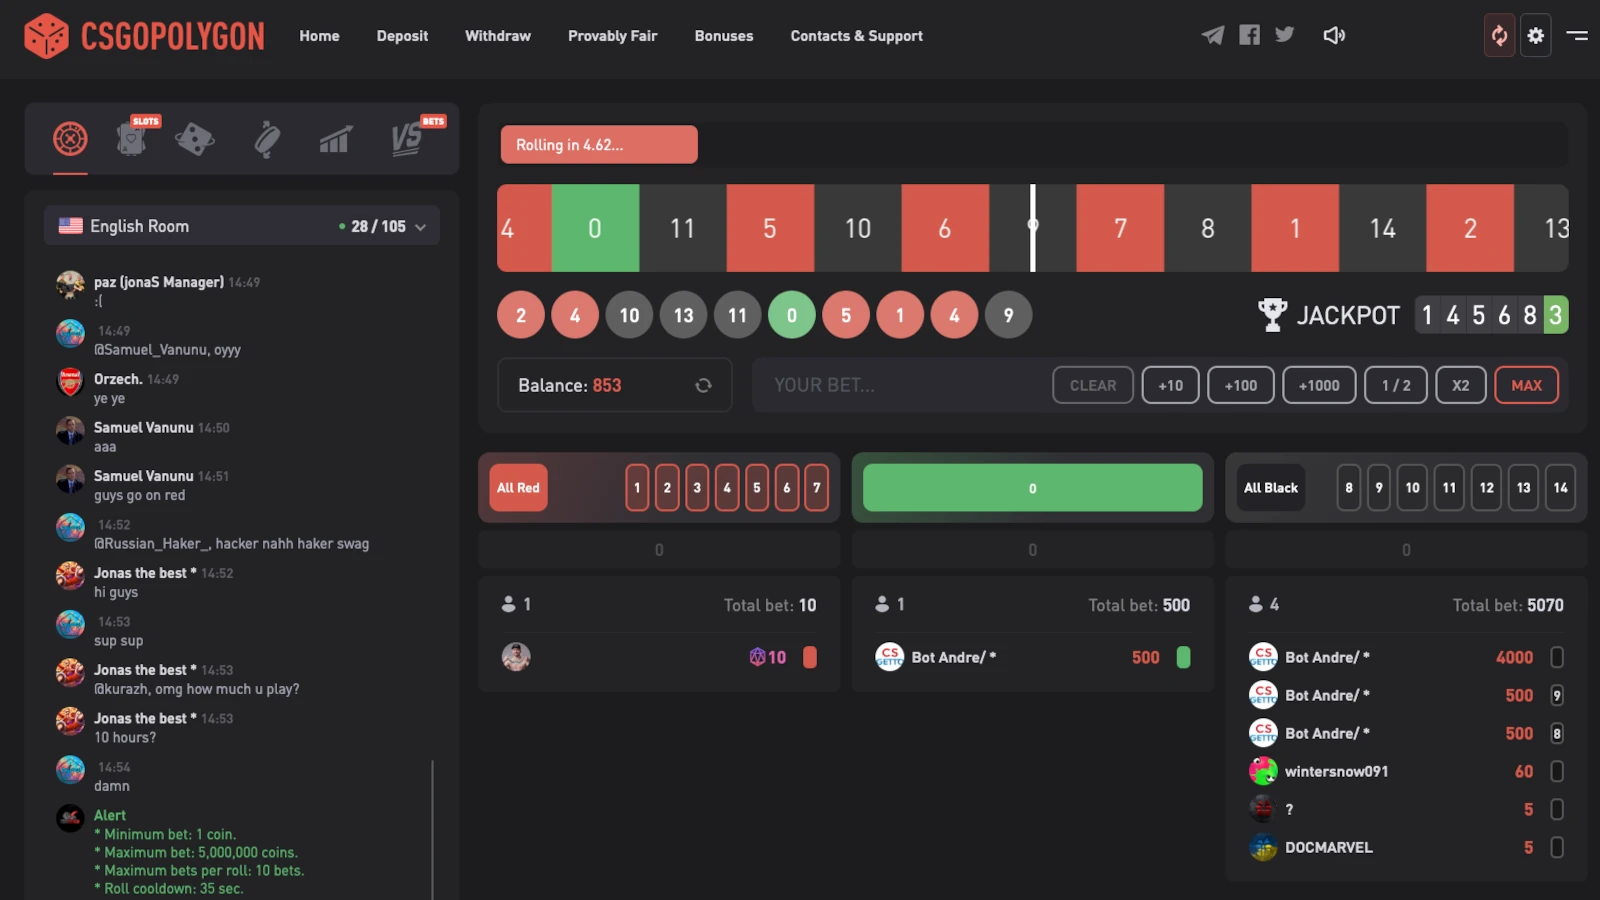
Task: Double the bet with X2
Action: pyautogui.click(x=1461, y=385)
